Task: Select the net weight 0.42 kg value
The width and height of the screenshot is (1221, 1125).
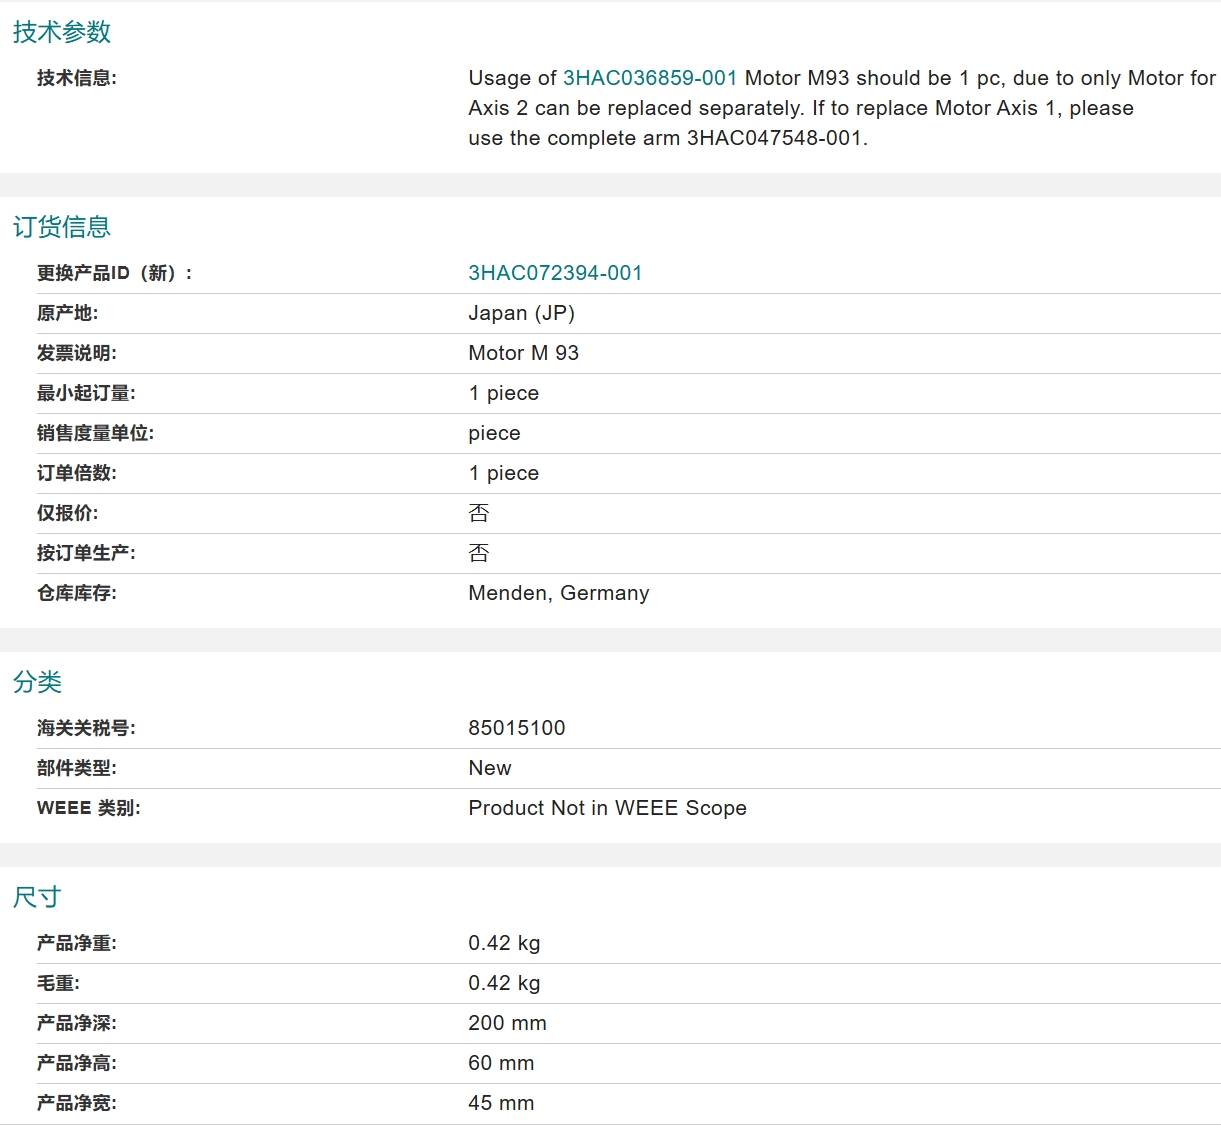Action: point(505,943)
